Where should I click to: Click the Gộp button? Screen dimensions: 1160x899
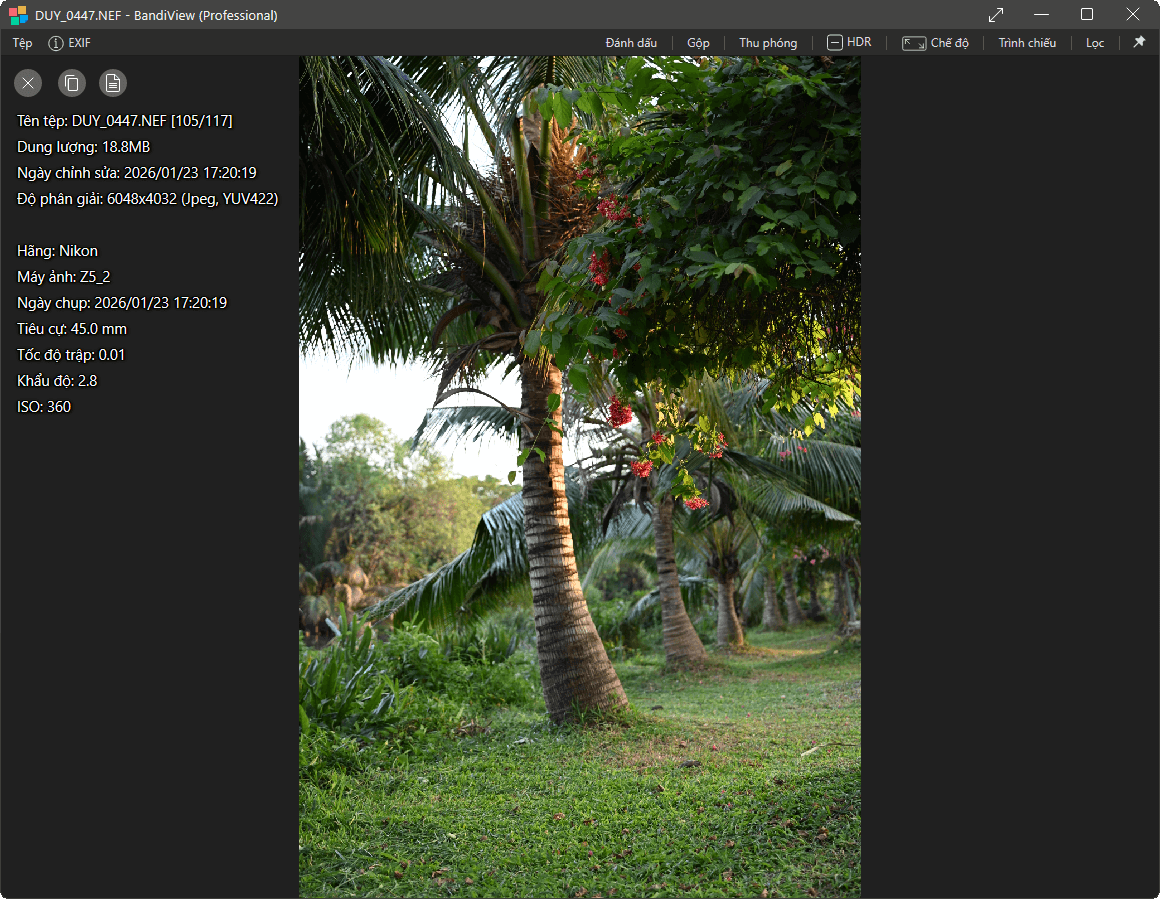tap(698, 43)
